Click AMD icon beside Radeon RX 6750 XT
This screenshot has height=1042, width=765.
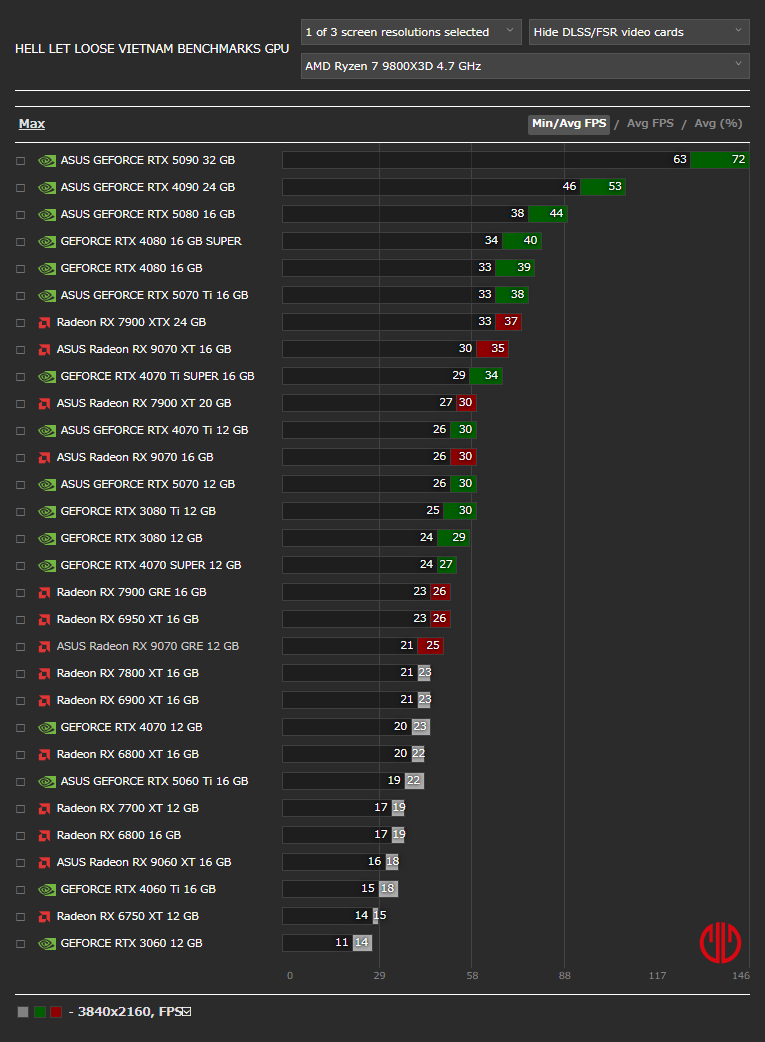45,917
